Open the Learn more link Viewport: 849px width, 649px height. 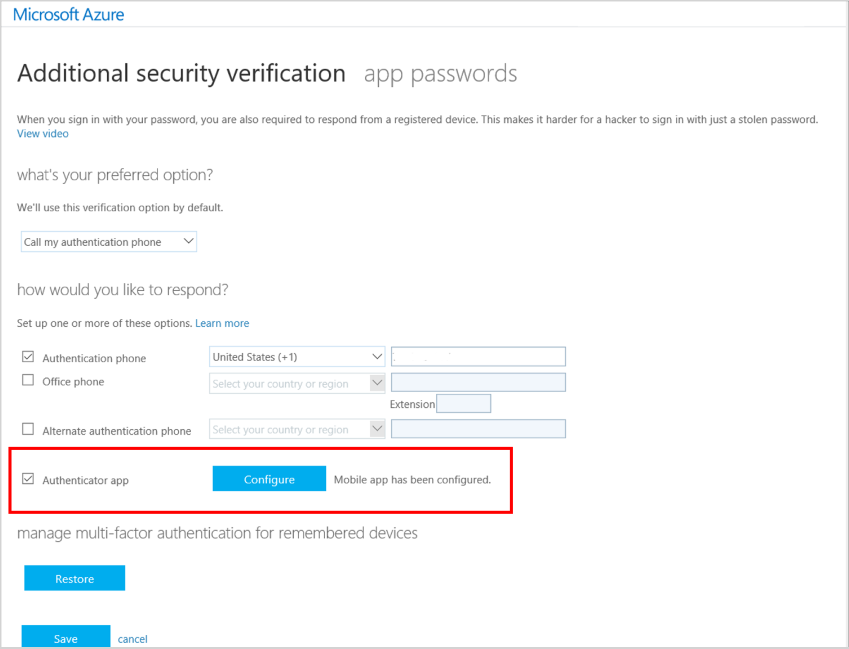(222, 323)
